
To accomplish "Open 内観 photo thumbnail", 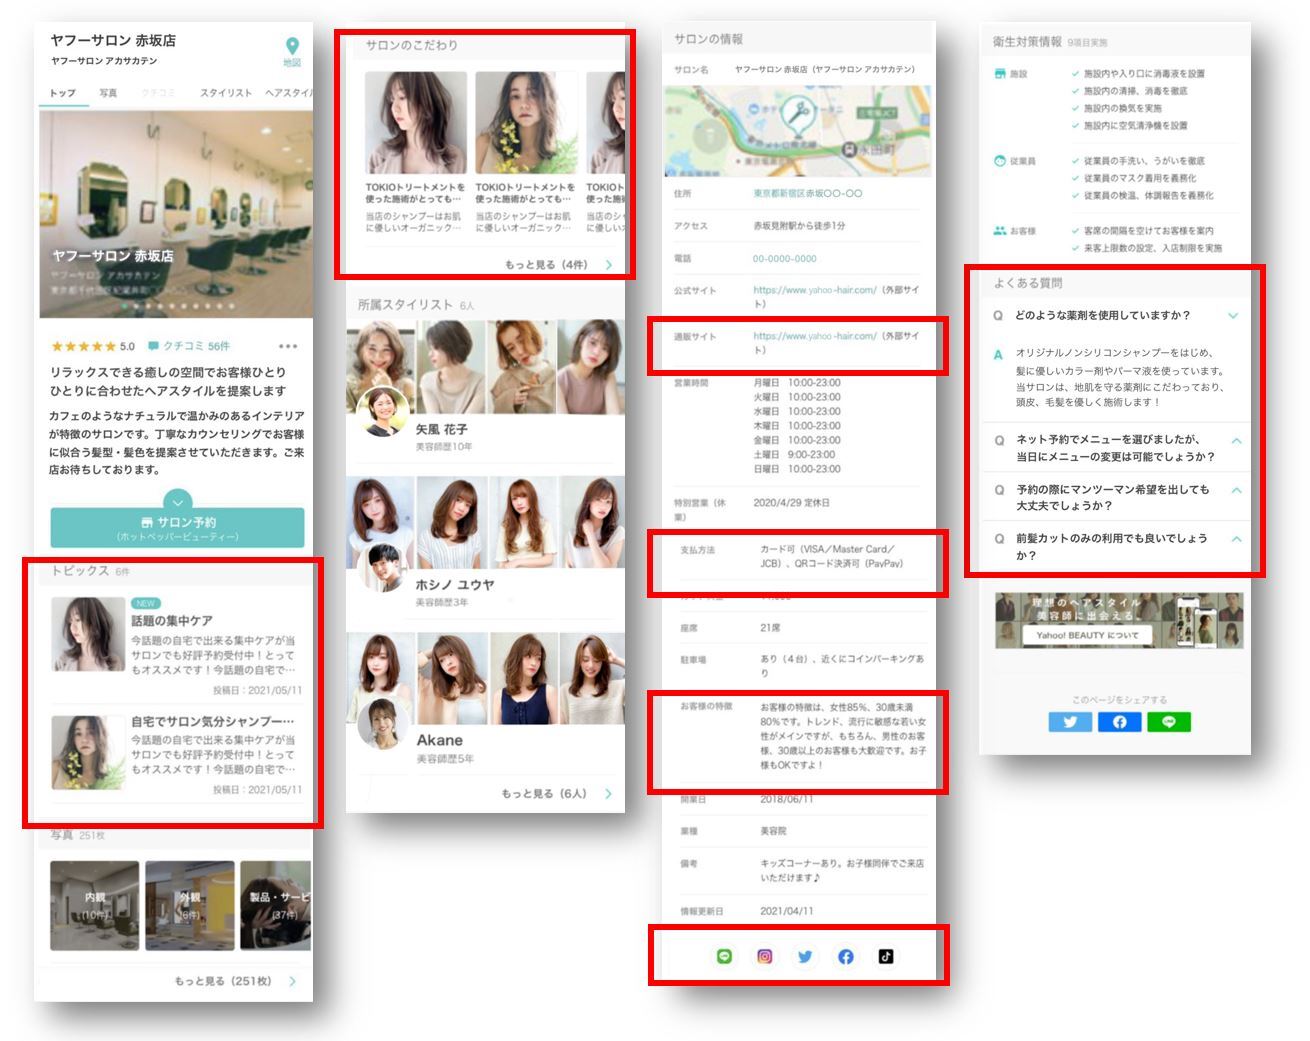I will click(95, 905).
